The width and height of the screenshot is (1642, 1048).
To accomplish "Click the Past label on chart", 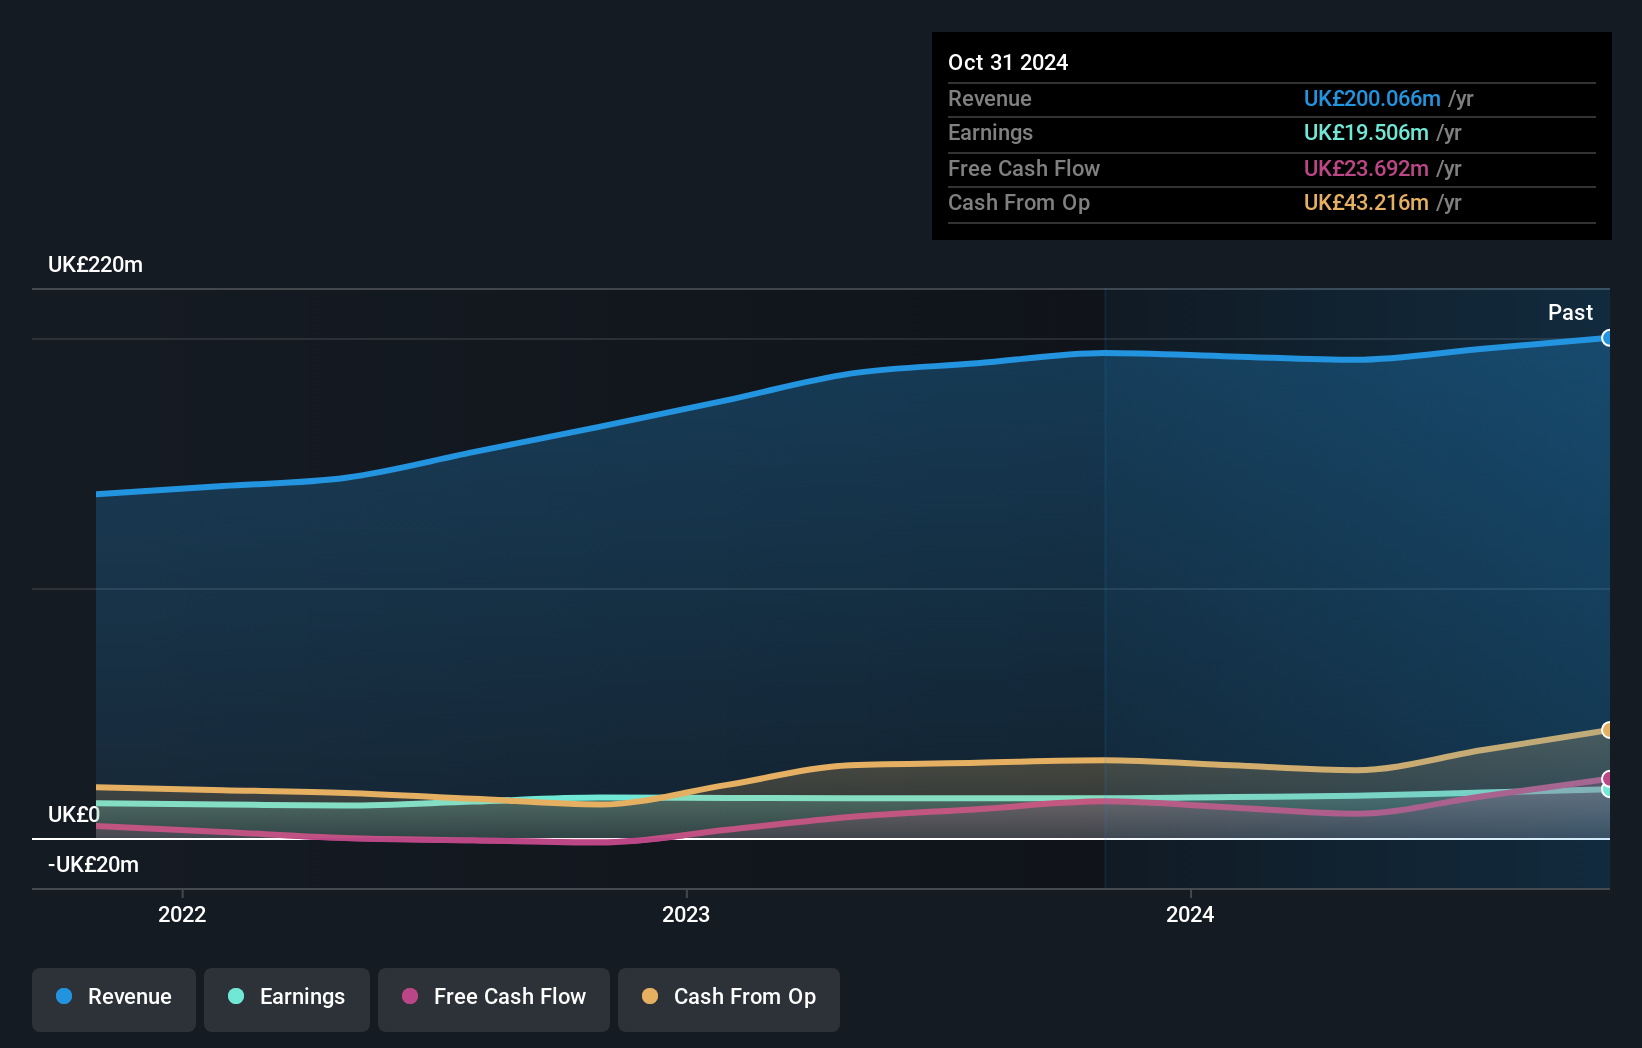I will click(1570, 312).
